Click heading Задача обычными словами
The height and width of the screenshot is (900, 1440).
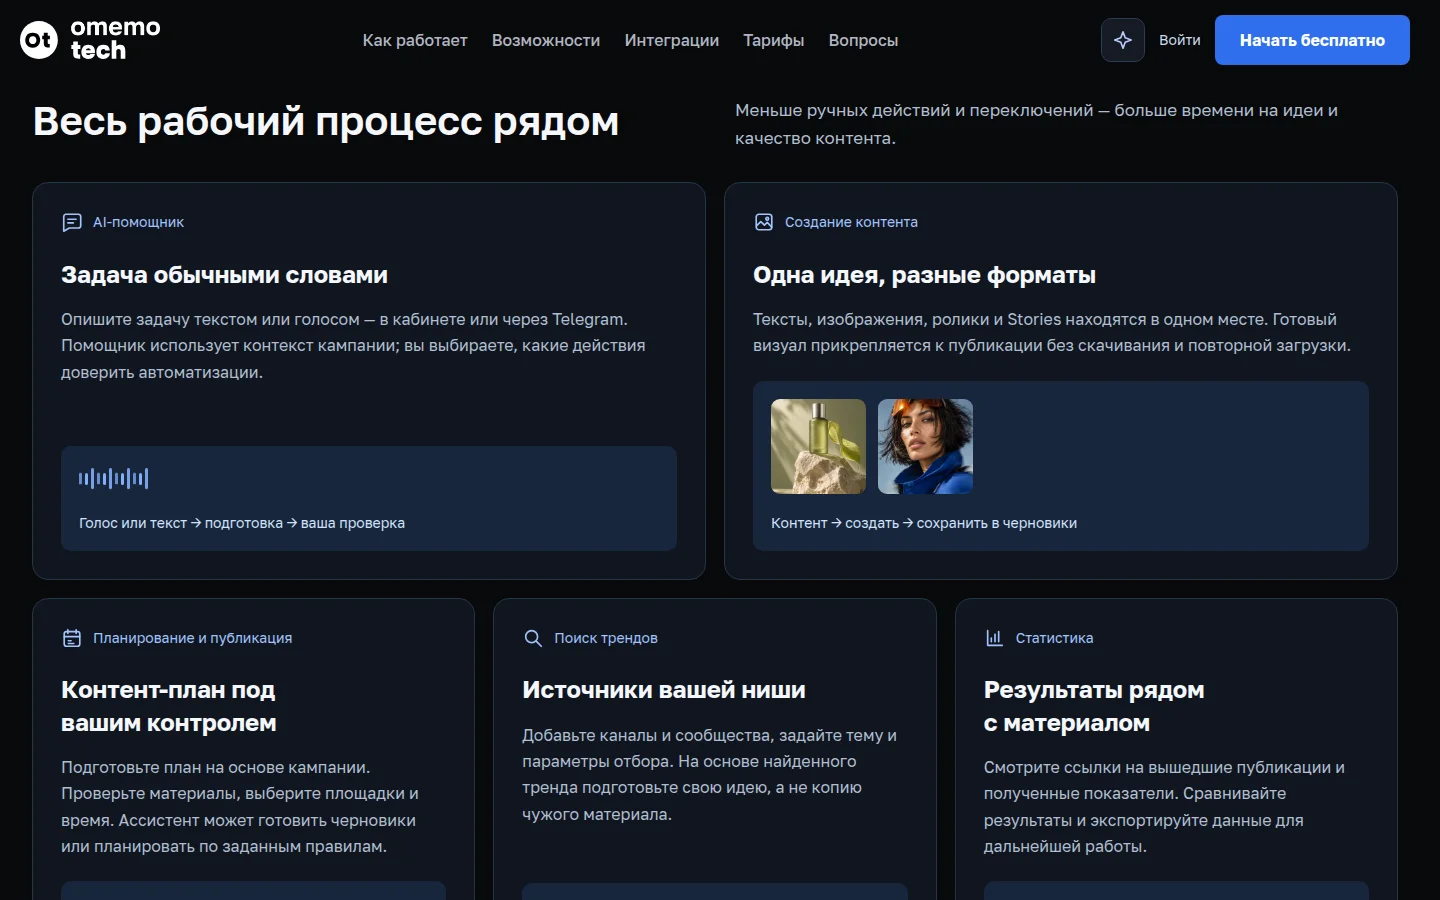(x=224, y=275)
